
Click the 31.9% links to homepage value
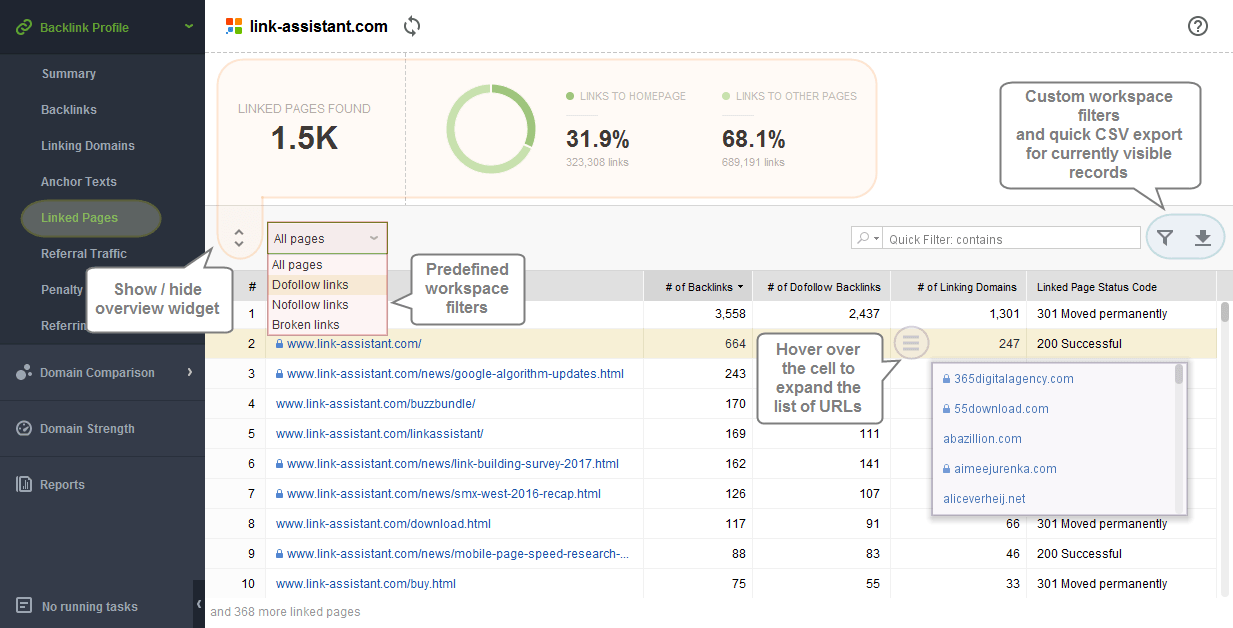tap(597, 139)
